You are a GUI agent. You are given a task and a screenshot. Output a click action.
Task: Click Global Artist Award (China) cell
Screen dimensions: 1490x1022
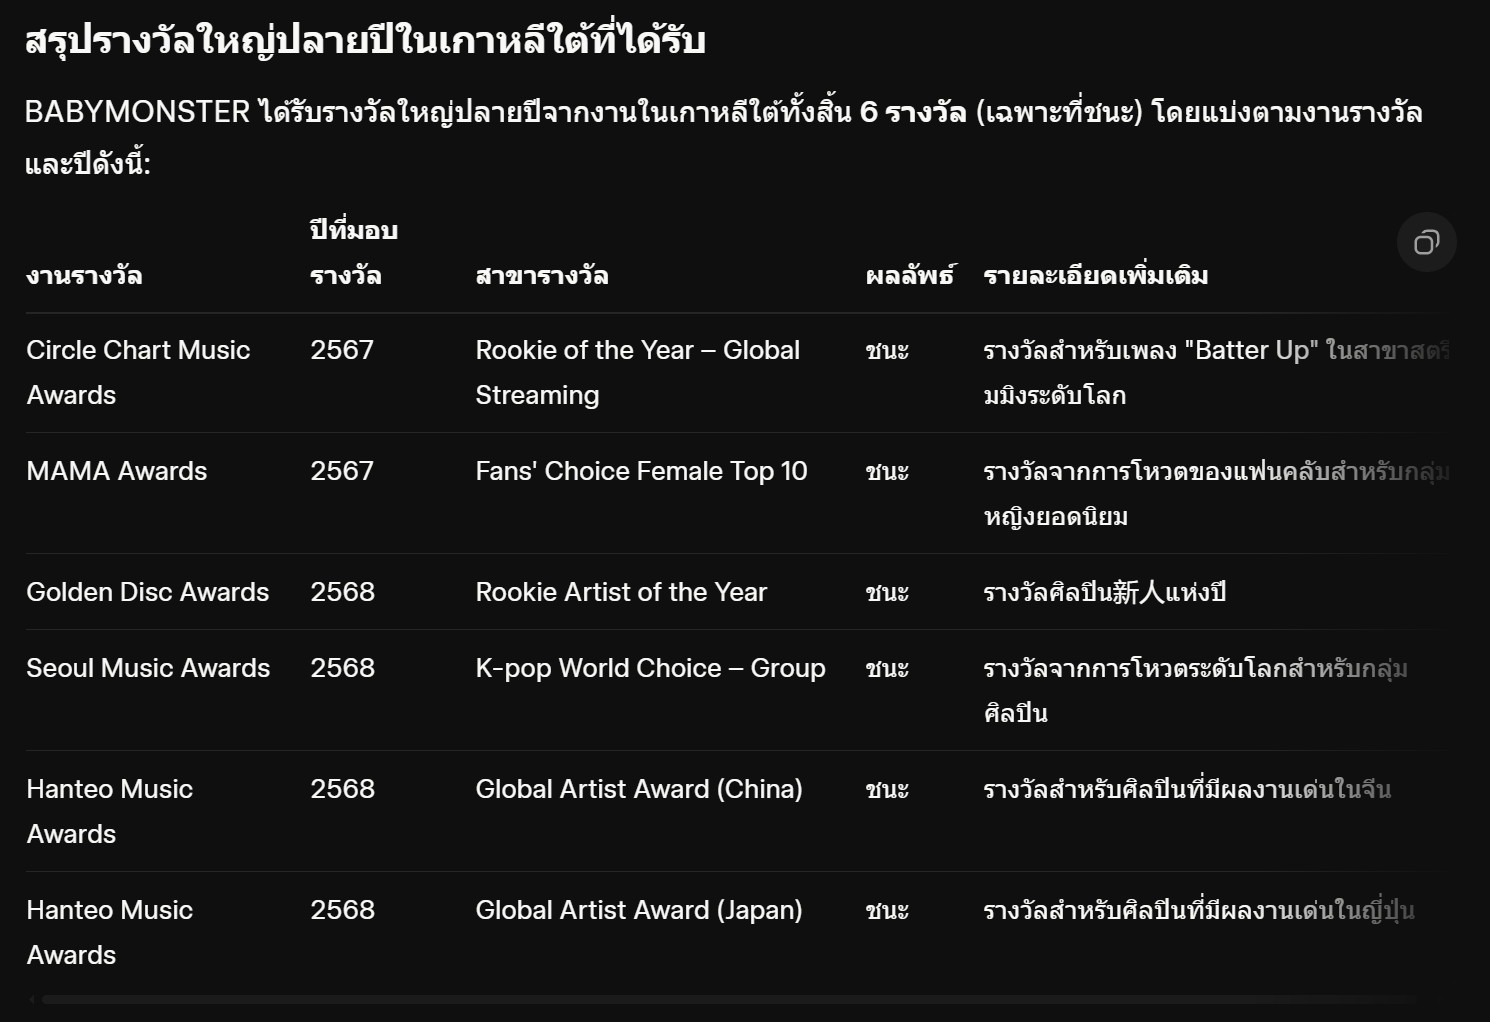(x=639, y=789)
